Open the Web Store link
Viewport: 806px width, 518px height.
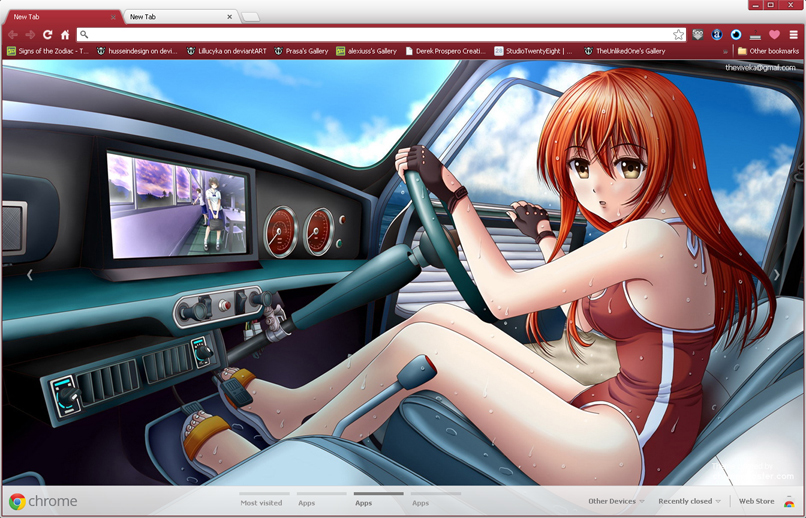pos(756,501)
